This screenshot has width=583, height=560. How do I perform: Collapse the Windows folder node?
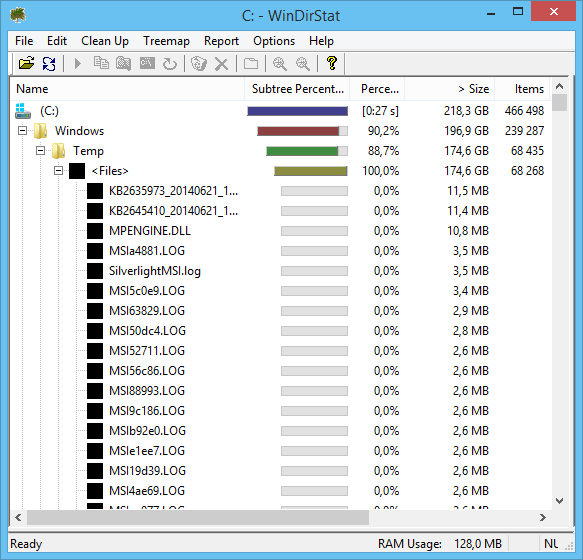coord(23,131)
